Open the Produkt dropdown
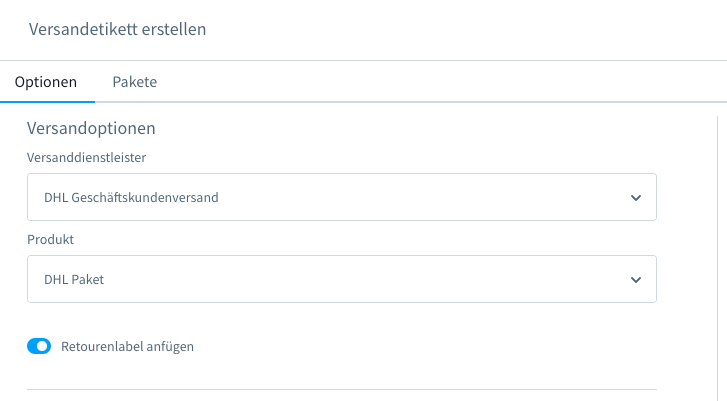The width and height of the screenshot is (727, 401). (341, 279)
